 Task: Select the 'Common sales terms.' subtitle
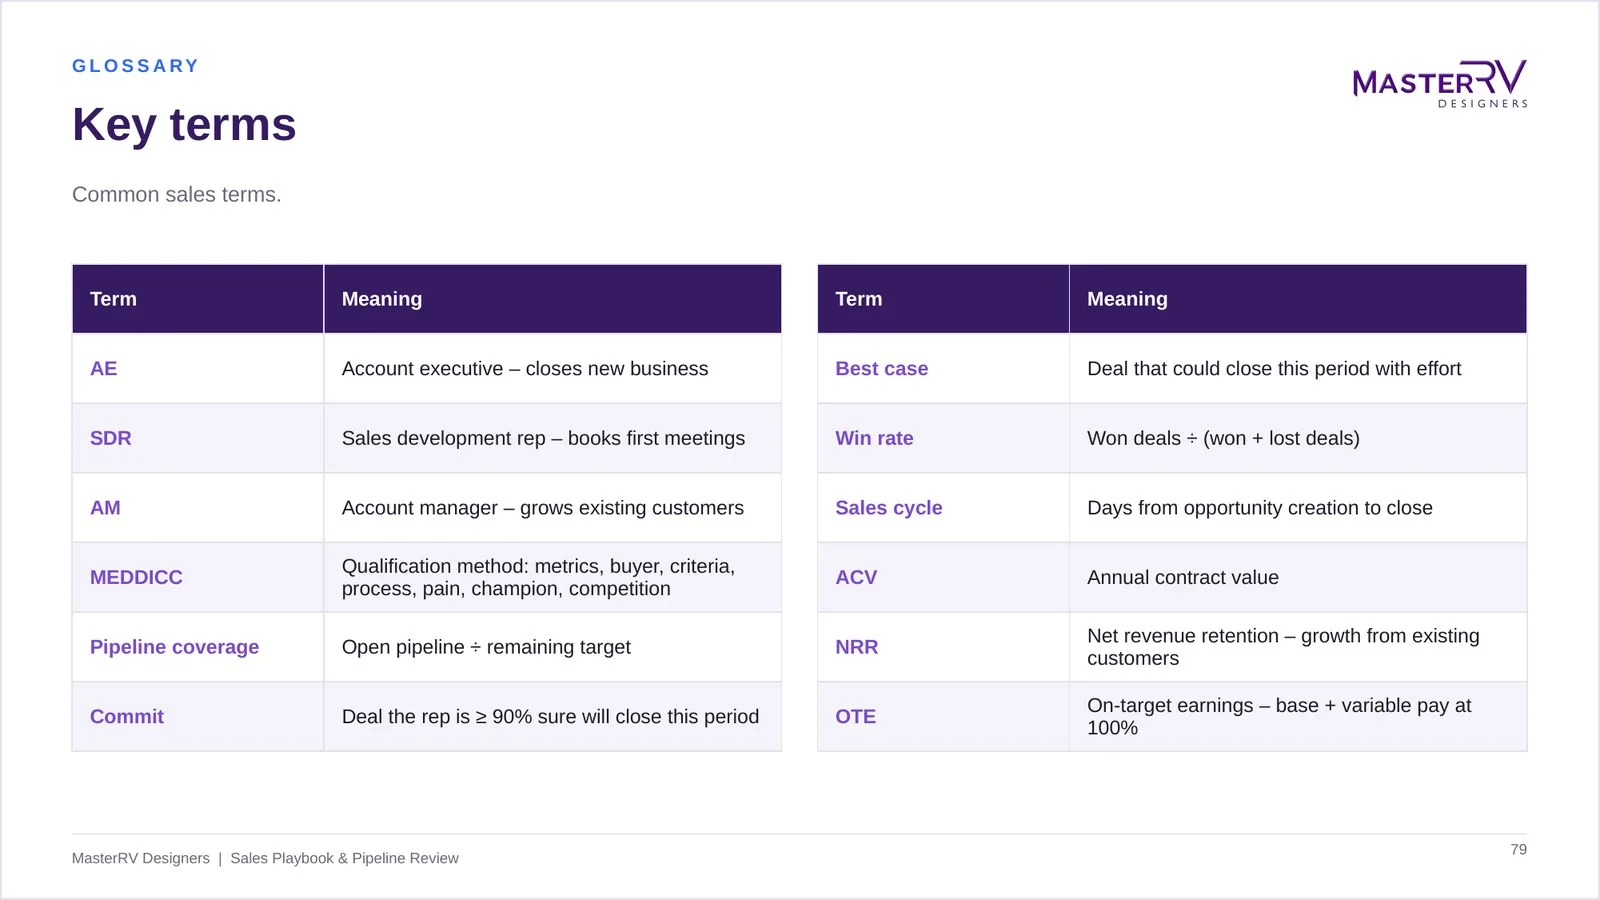[x=176, y=194]
